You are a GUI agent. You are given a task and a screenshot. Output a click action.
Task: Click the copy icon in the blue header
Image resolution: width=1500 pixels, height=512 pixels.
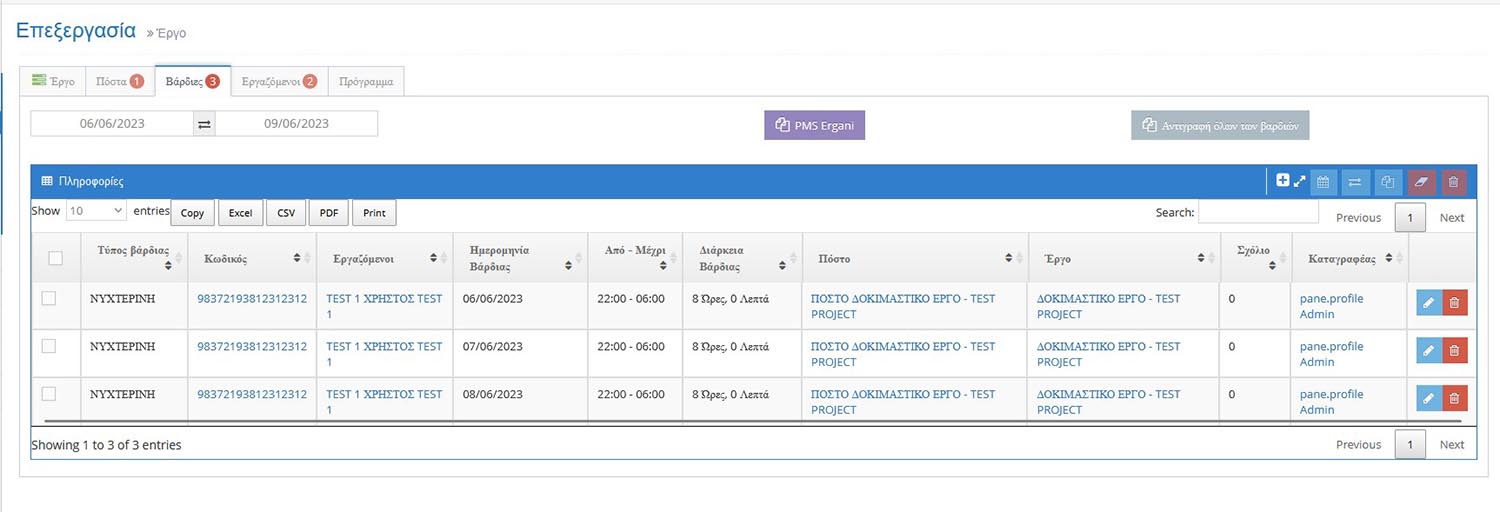pos(1388,182)
